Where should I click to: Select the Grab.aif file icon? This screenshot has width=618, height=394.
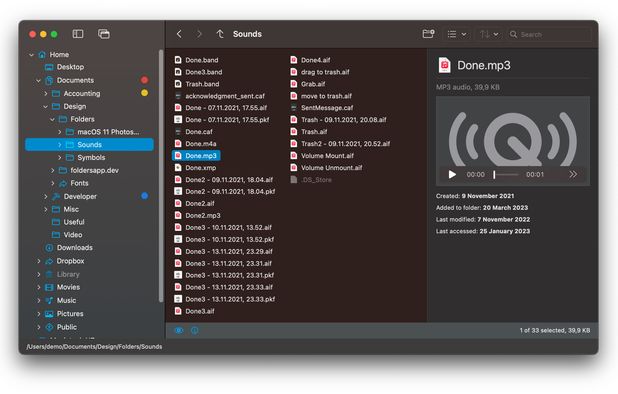pos(294,84)
